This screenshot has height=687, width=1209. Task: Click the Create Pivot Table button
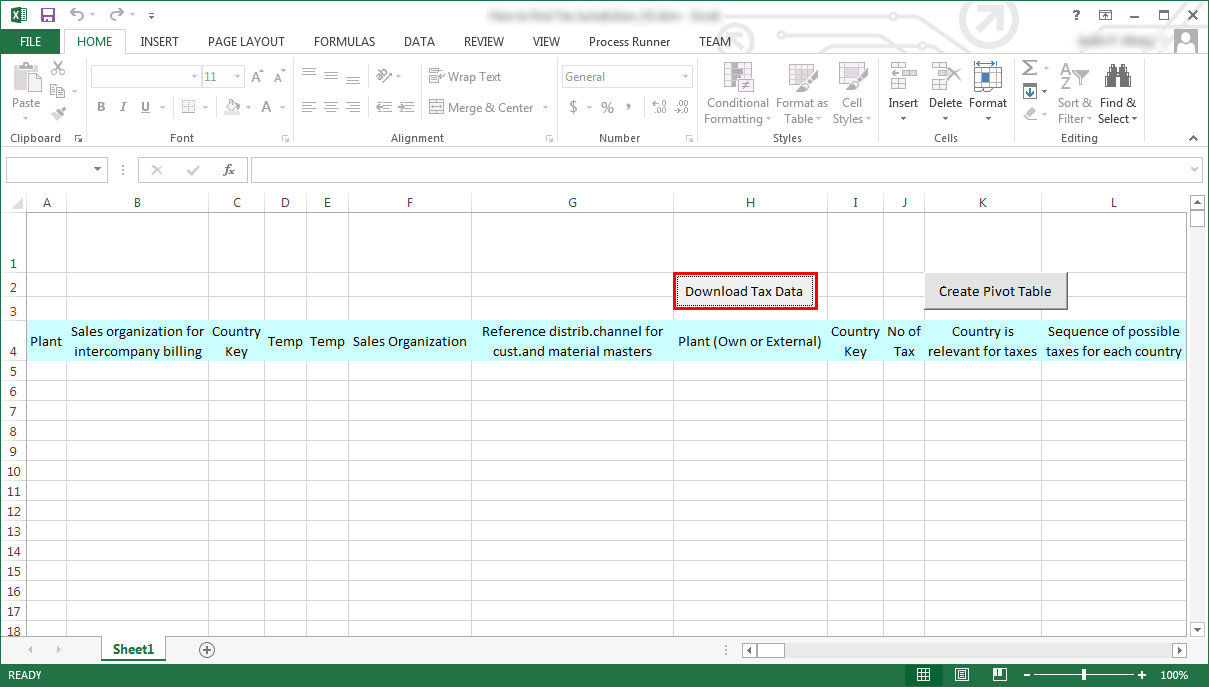995,291
